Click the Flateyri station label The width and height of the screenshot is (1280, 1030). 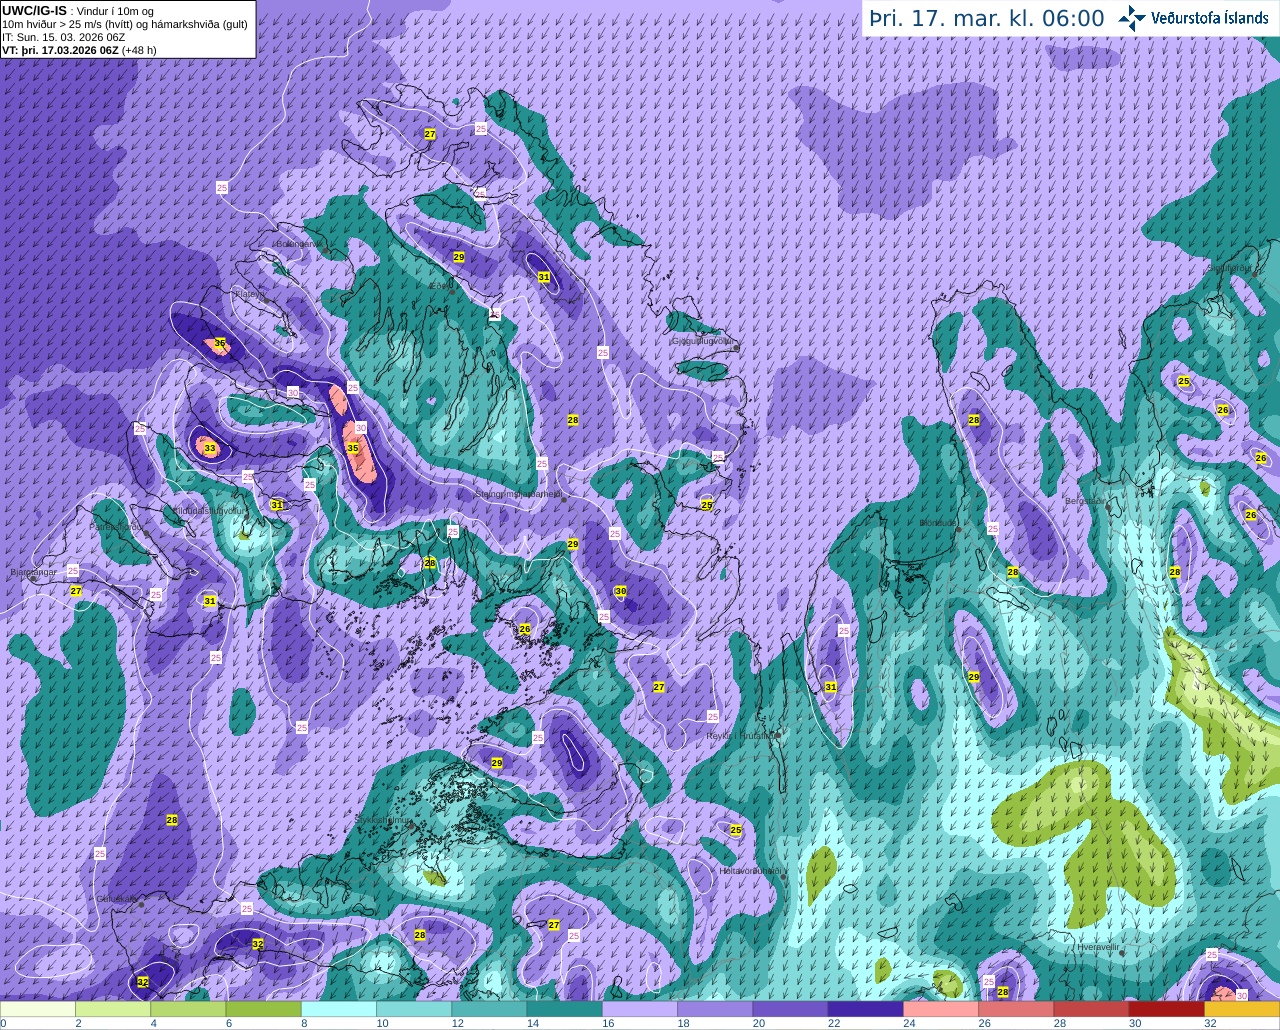coord(249,294)
